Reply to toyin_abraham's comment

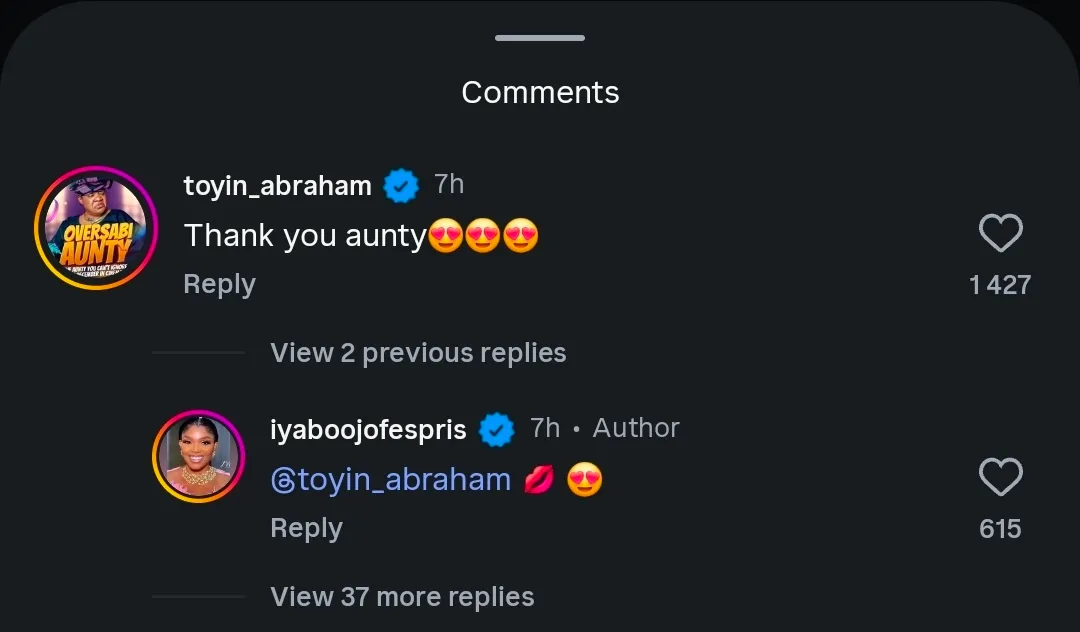tap(219, 284)
